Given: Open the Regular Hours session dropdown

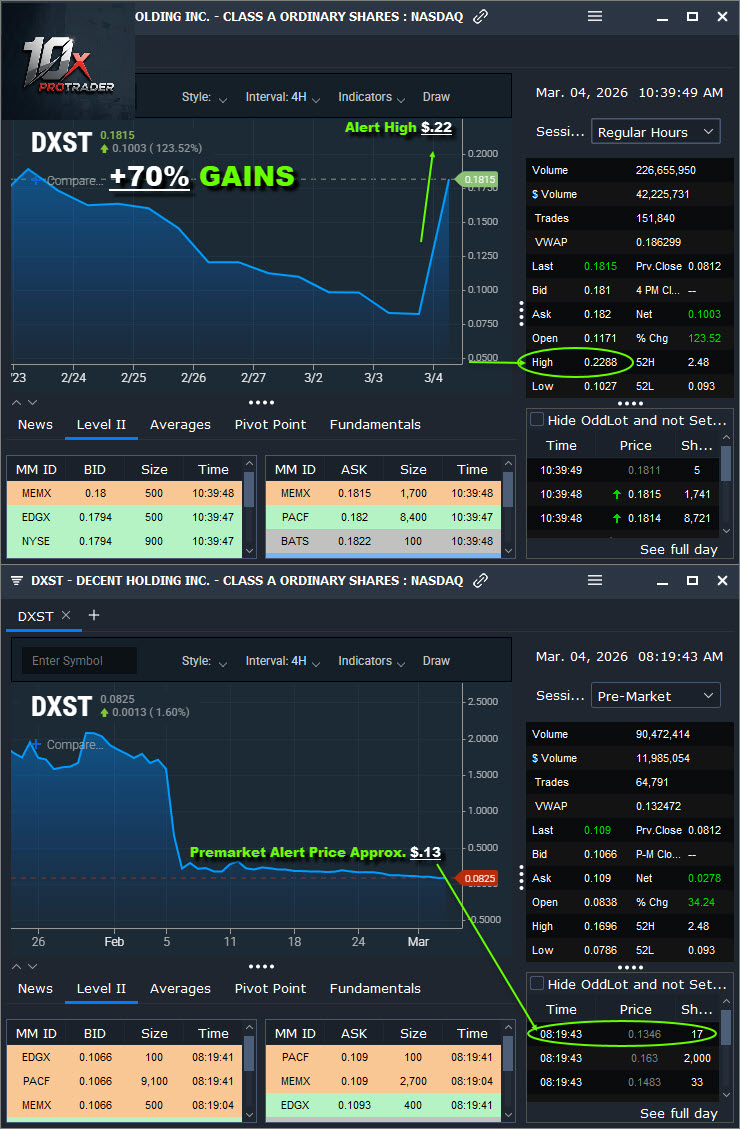Looking at the screenshot, I should 656,132.
